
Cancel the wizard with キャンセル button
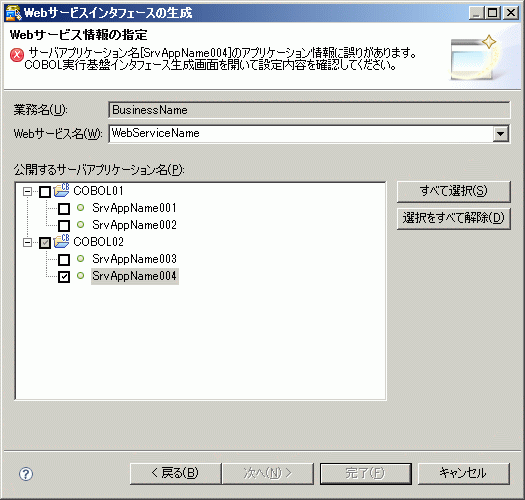click(464, 474)
